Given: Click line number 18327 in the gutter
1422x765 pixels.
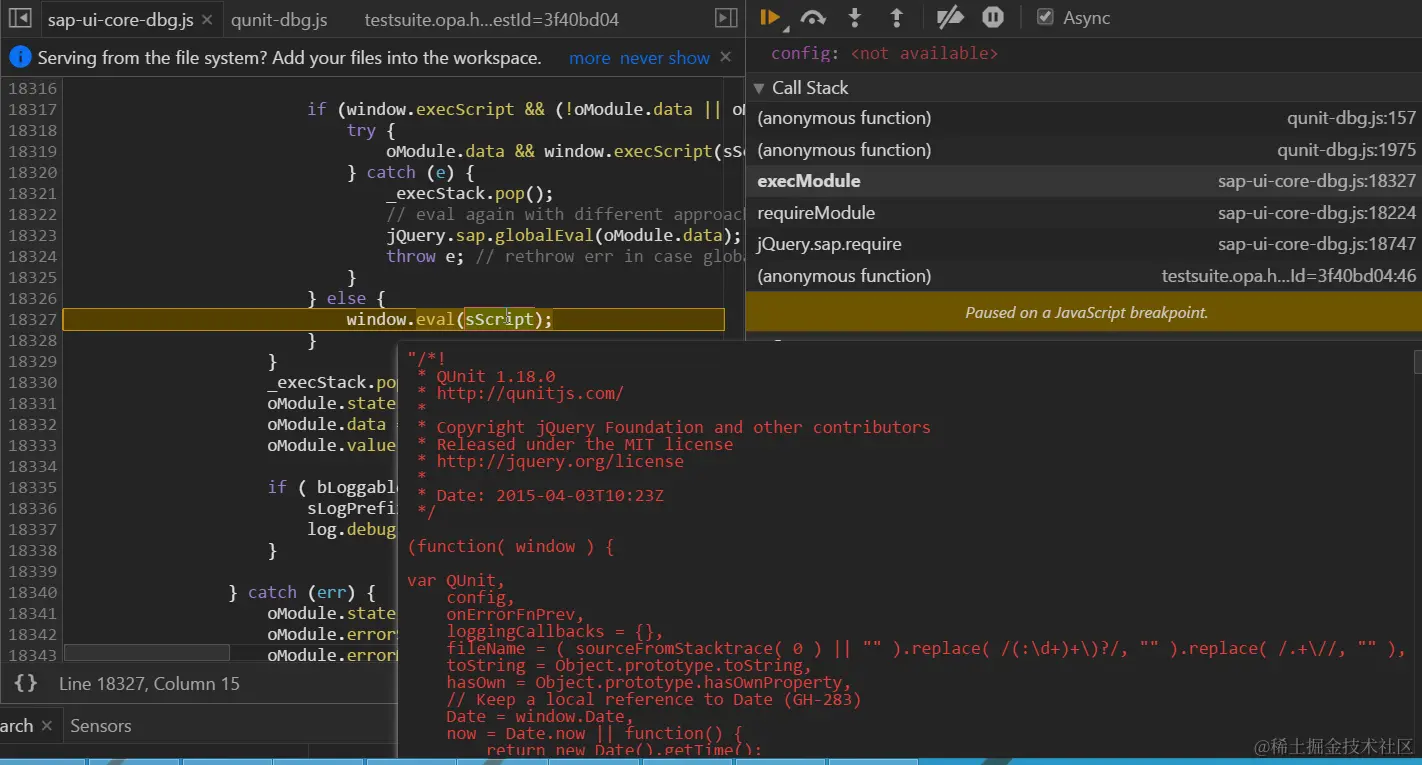Looking at the screenshot, I should 32,319.
